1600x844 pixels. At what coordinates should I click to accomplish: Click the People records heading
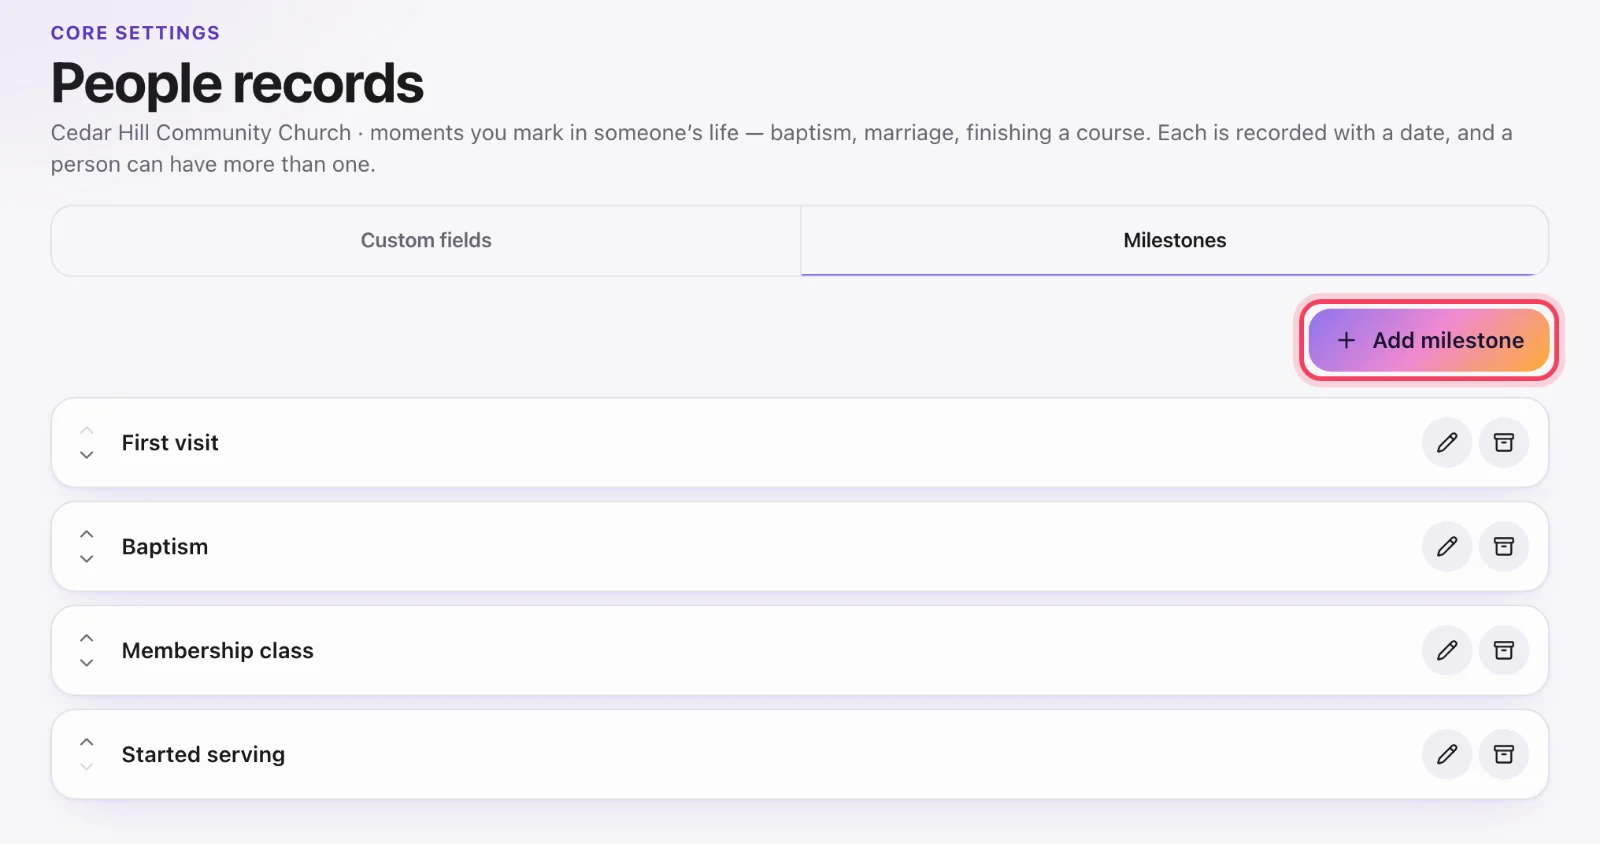[x=237, y=83]
